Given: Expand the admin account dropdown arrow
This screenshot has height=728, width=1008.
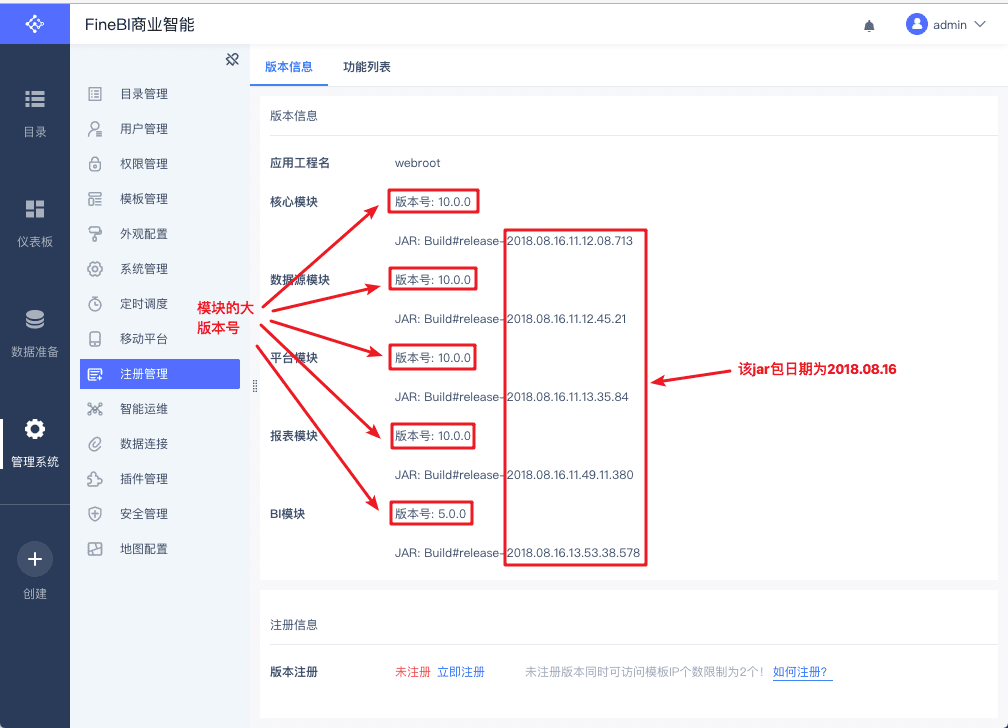Looking at the screenshot, I should pyautogui.click(x=980, y=24).
